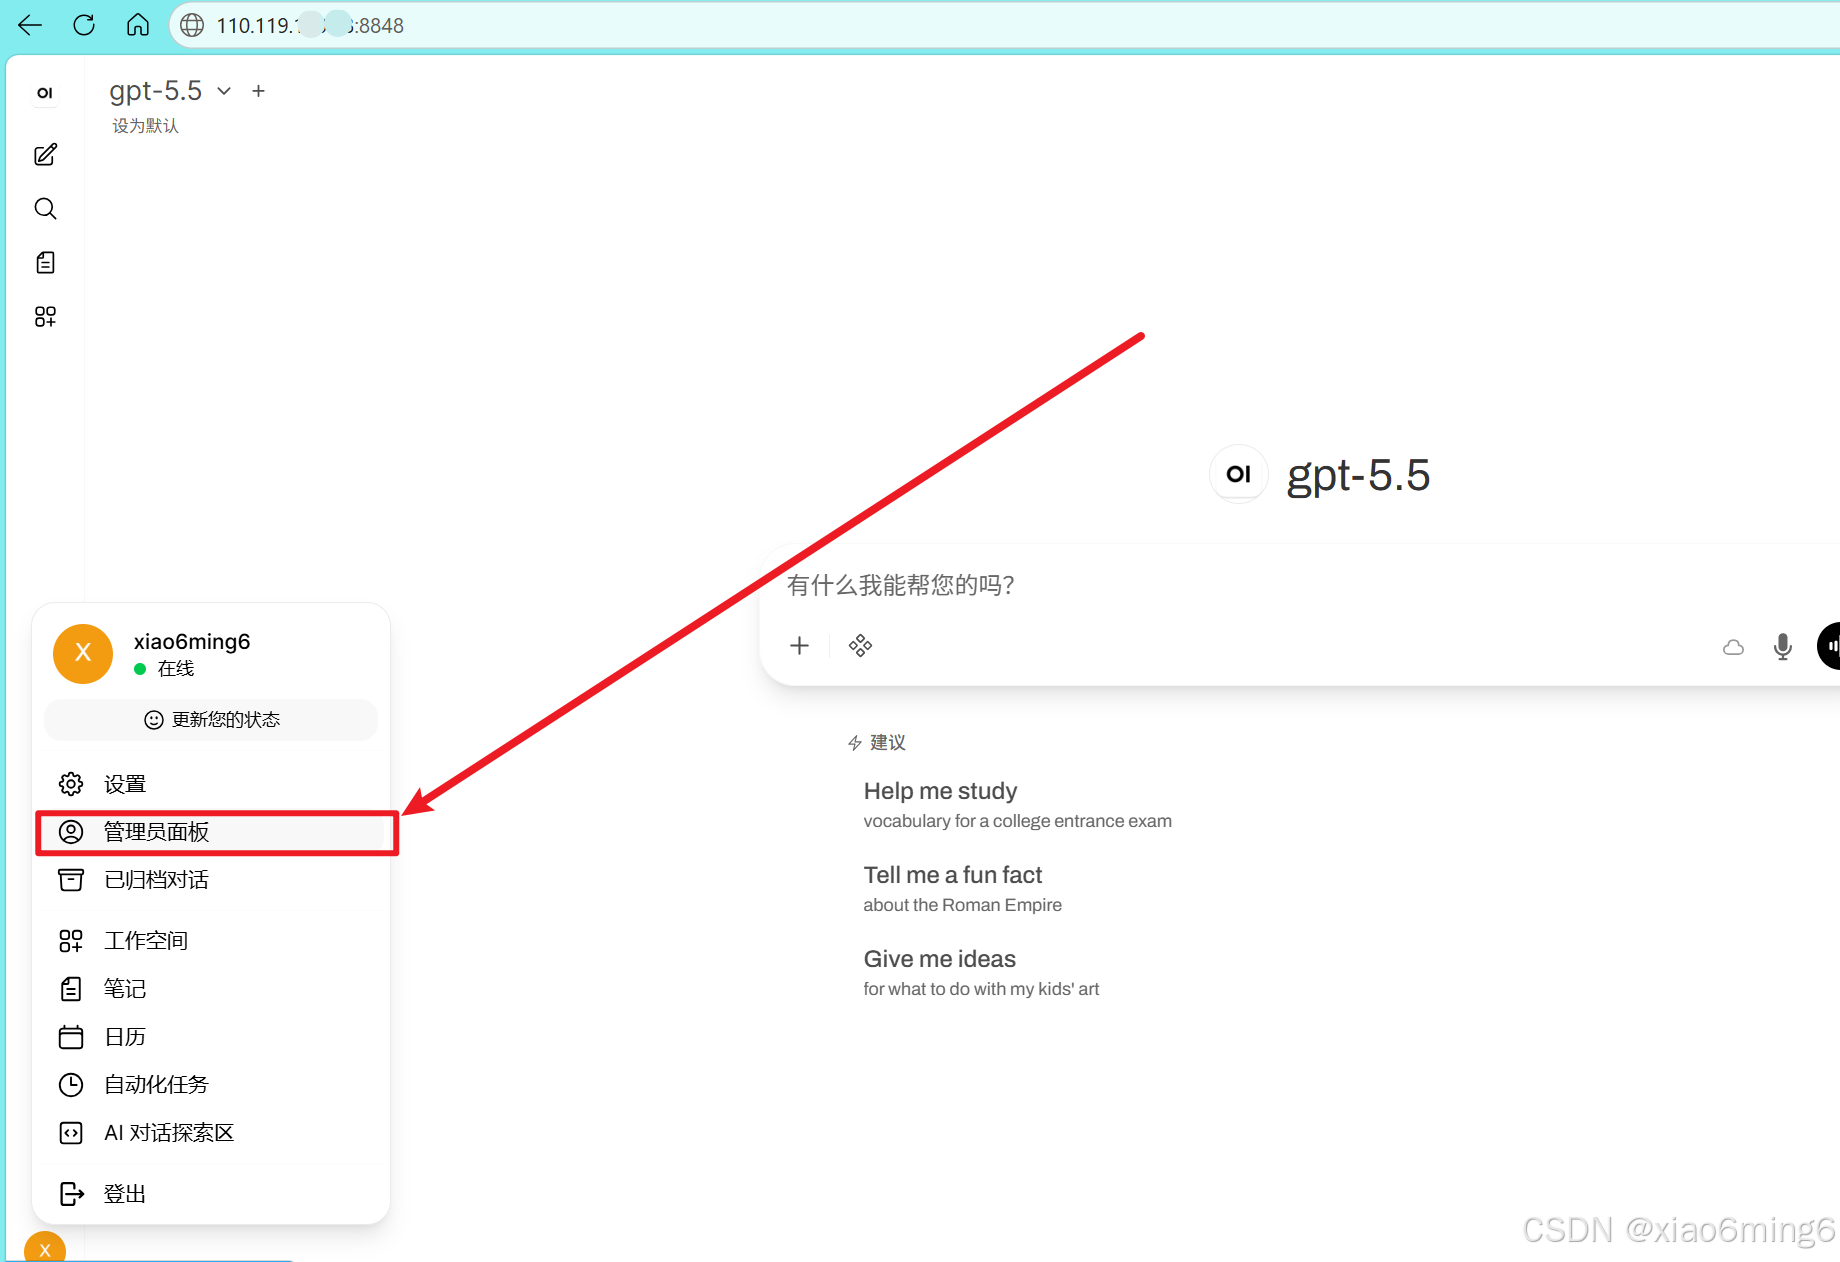1840x1262 pixels.
Task: Click the calendar icon beside 日历
Action: [71, 1036]
